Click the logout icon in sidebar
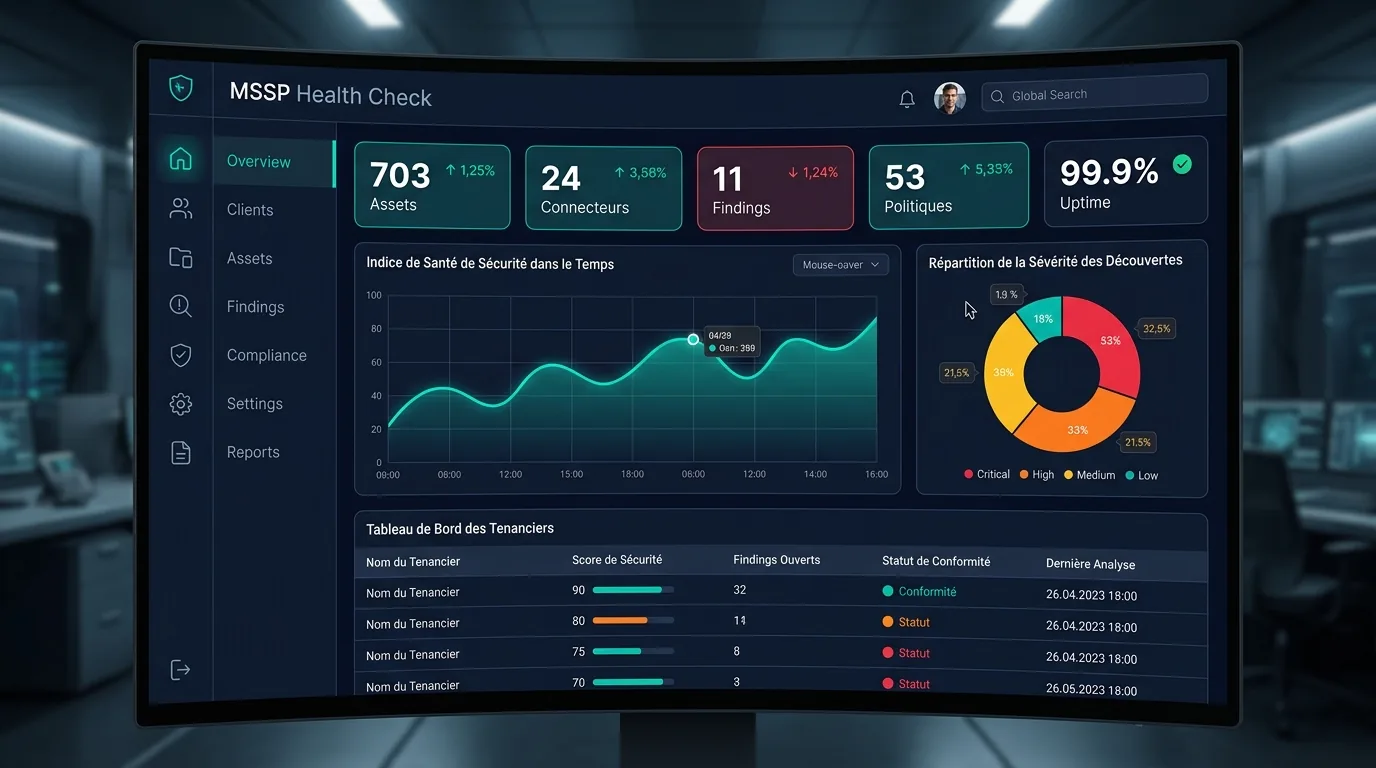 pos(181,670)
